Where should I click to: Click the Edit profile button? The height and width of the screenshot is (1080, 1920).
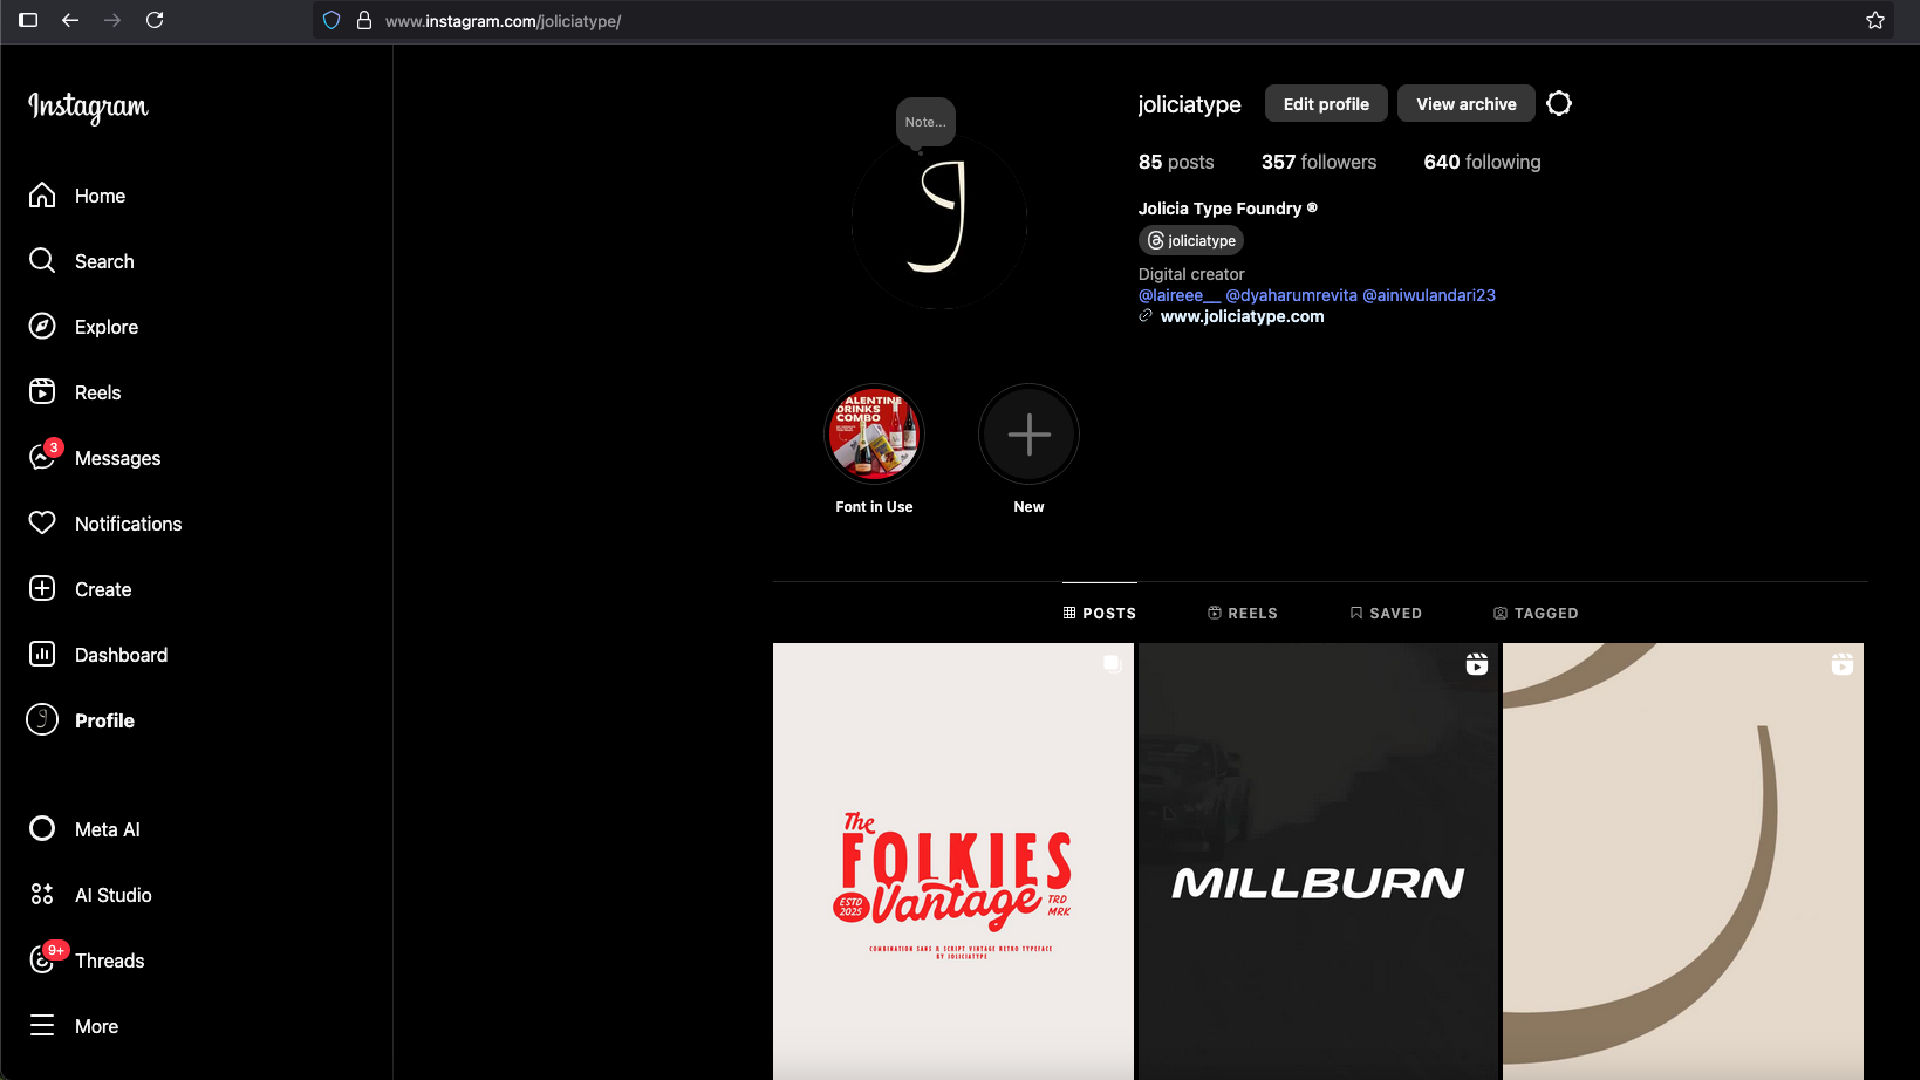(x=1326, y=104)
